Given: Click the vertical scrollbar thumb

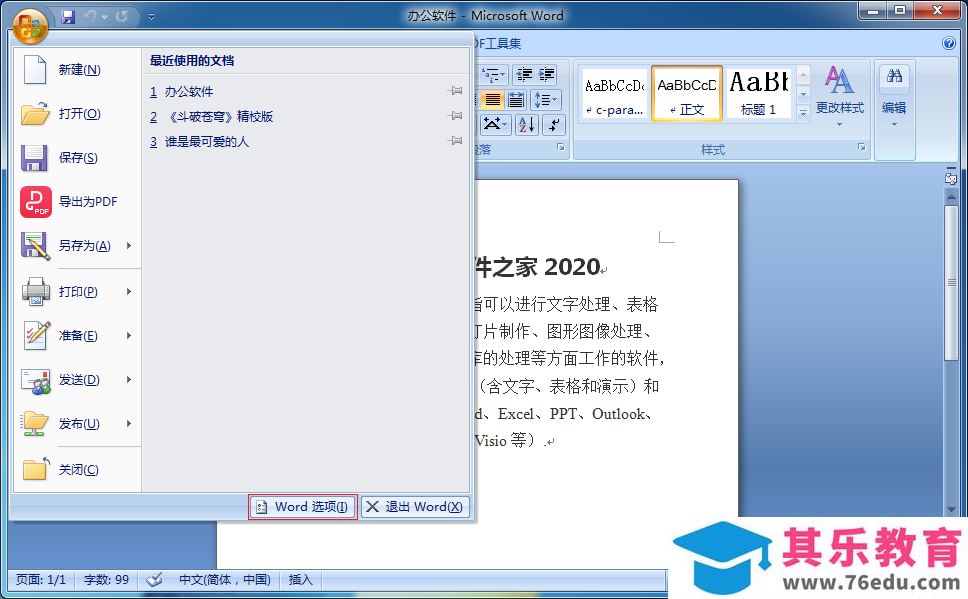Looking at the screenshot, I should pos(951,283).
